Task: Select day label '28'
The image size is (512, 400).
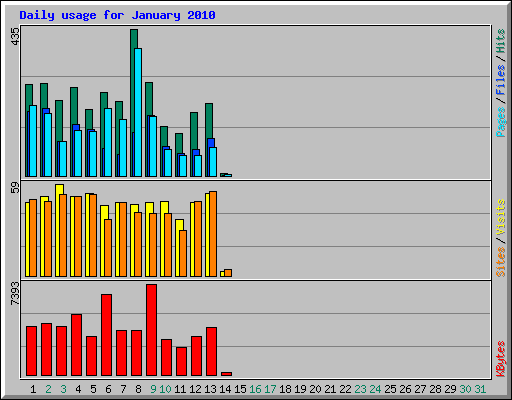Action: 435,389
